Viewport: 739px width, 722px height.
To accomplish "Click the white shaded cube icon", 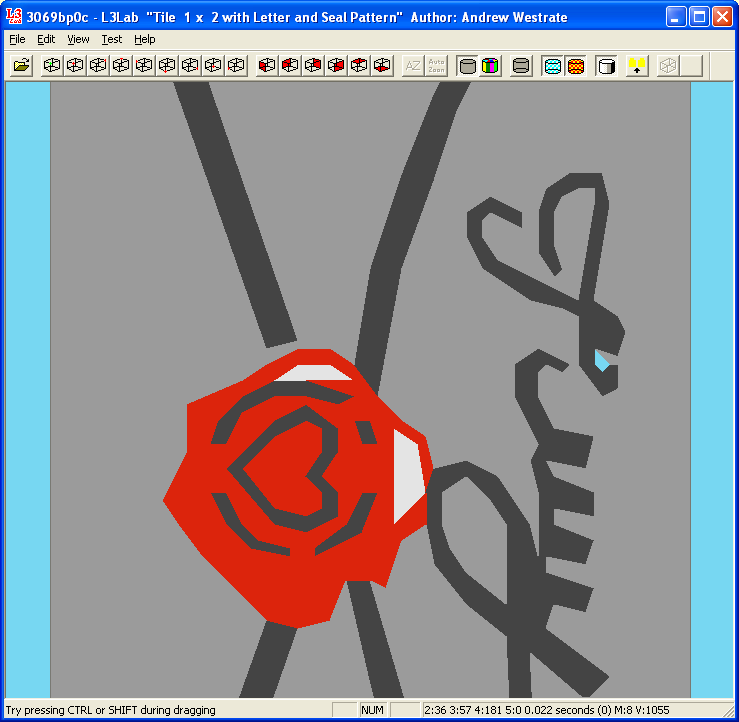I will (x=605, y=66).
